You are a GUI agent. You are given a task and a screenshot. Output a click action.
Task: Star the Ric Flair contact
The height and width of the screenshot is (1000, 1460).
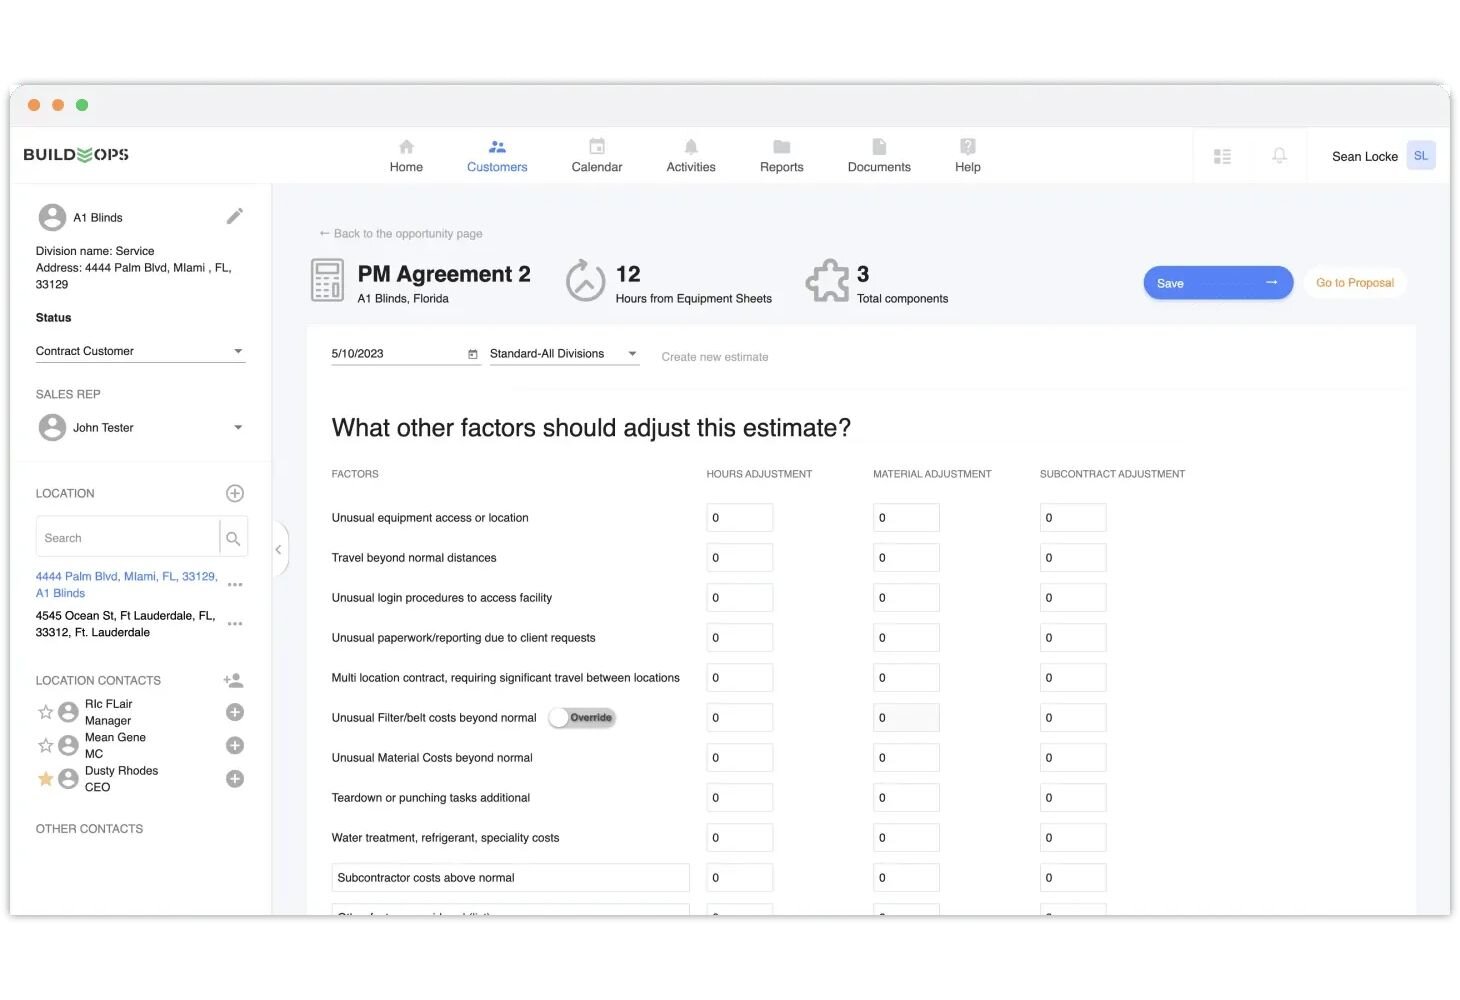(45, 712)
